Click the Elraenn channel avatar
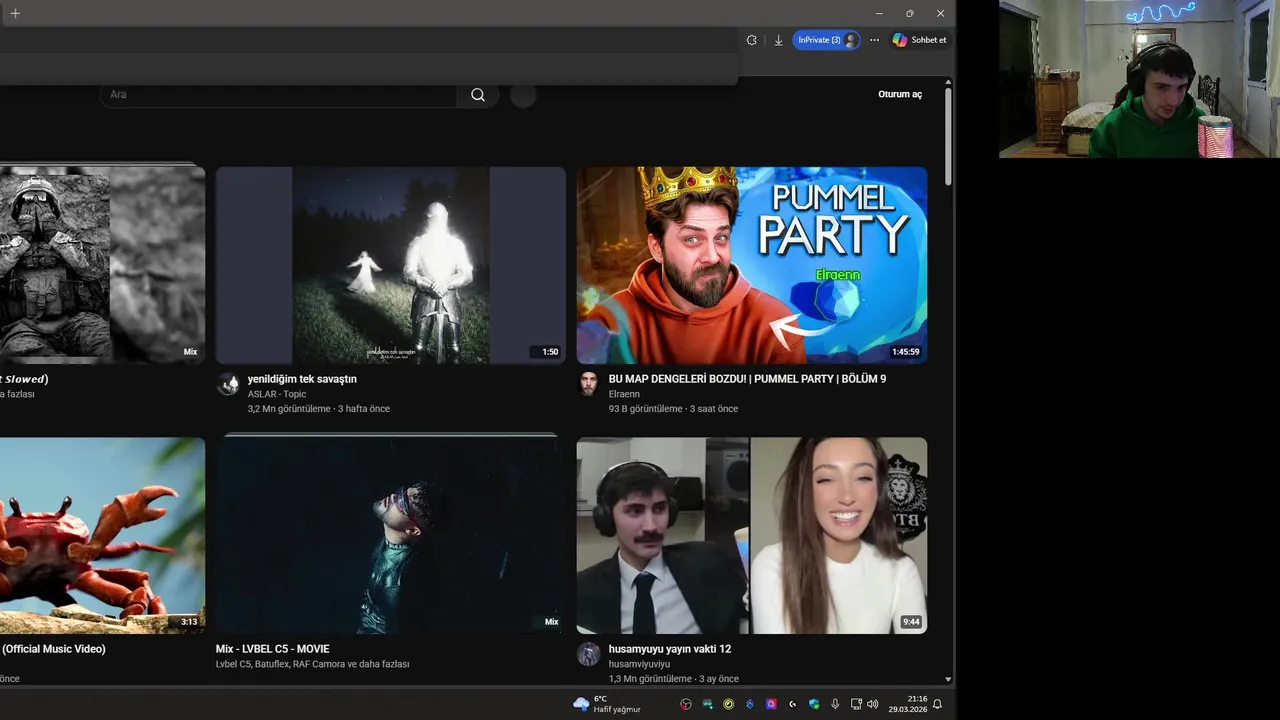 pos(589,384)
